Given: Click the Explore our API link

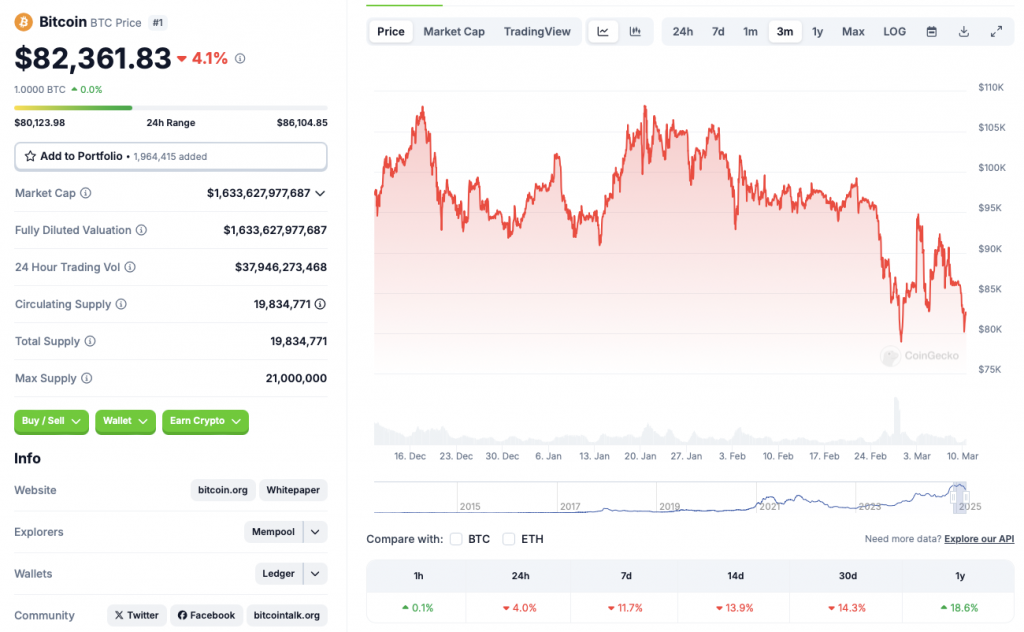Looking at the screenshot, I should pyautogui.click(x=979, y=539).
